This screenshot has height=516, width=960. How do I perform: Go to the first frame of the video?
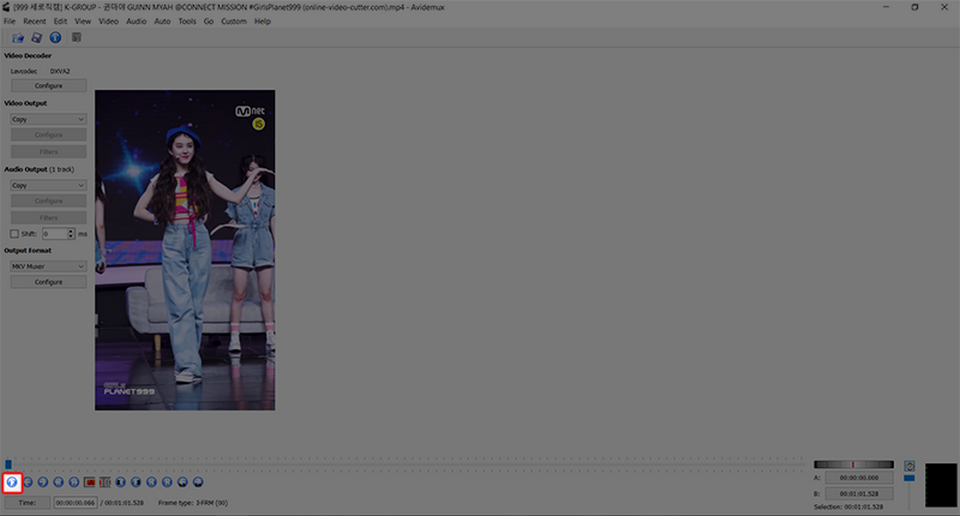(x=151, y=482)
